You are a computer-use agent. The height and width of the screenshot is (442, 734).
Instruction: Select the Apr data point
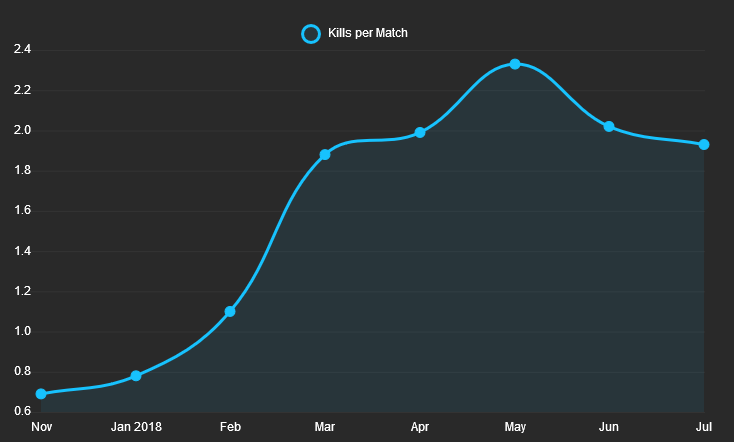point(420,133)
